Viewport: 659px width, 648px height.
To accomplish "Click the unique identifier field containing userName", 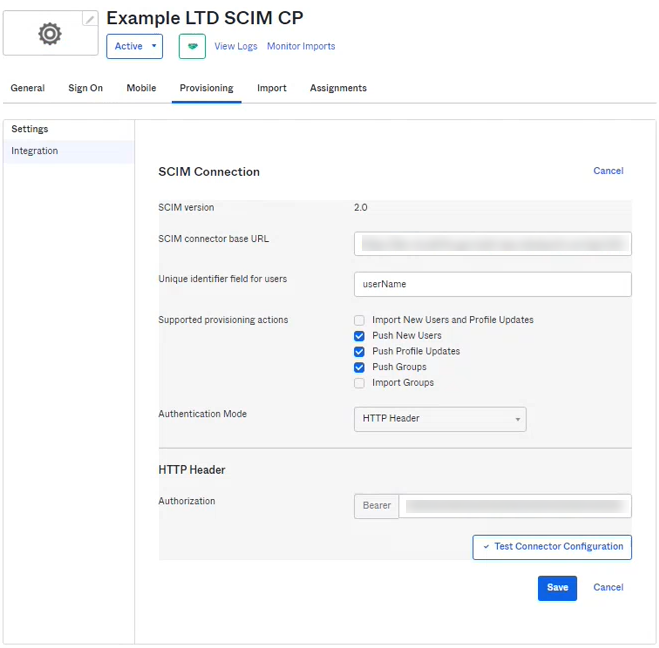I will (x=492, y=285).
